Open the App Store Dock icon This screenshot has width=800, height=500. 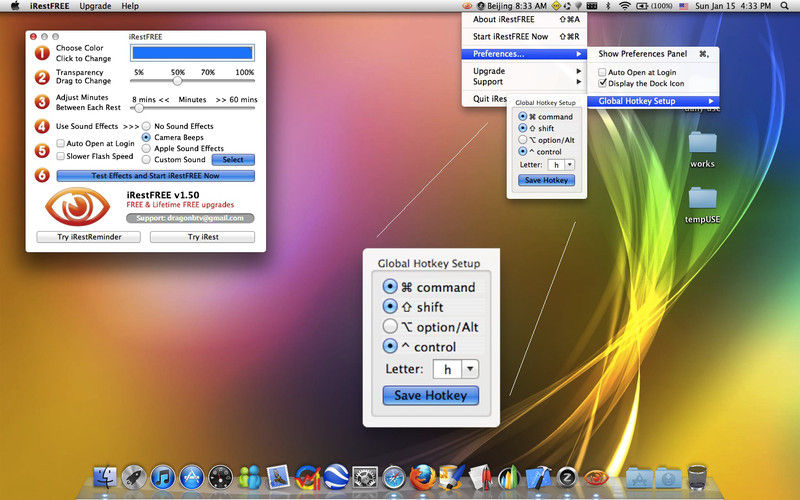[x=192, y=478]
